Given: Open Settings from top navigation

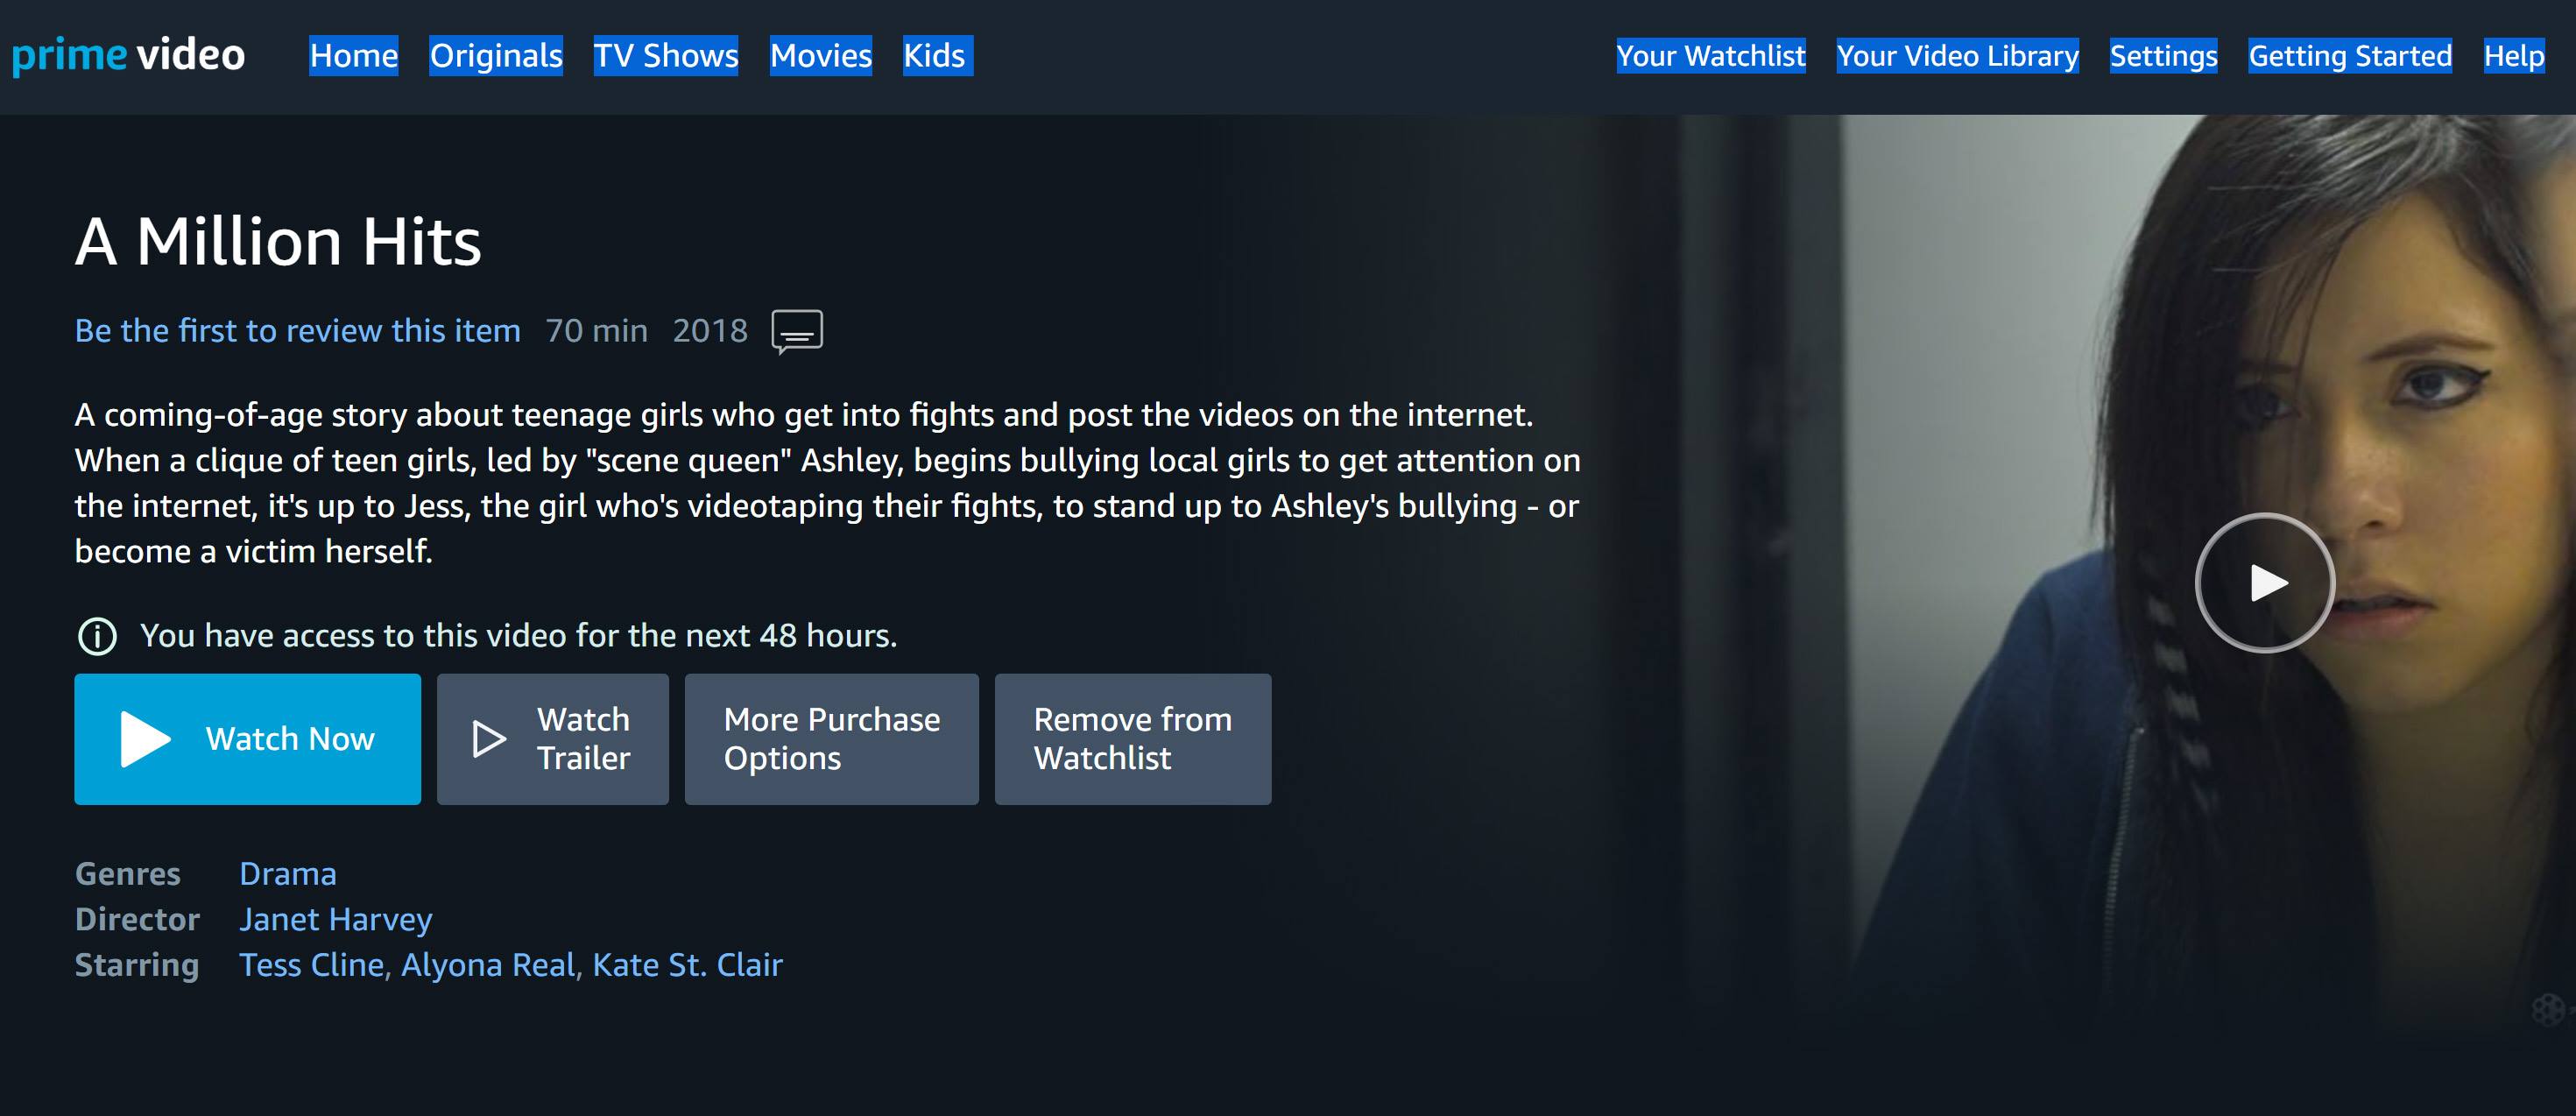Looking at the screenshot, I should (x=2164, y=55).
